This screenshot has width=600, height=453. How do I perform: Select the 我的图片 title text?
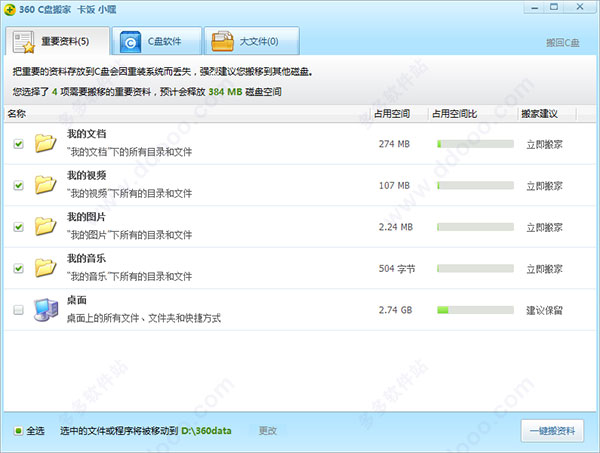pyautogui.click(x=86, y=217)
